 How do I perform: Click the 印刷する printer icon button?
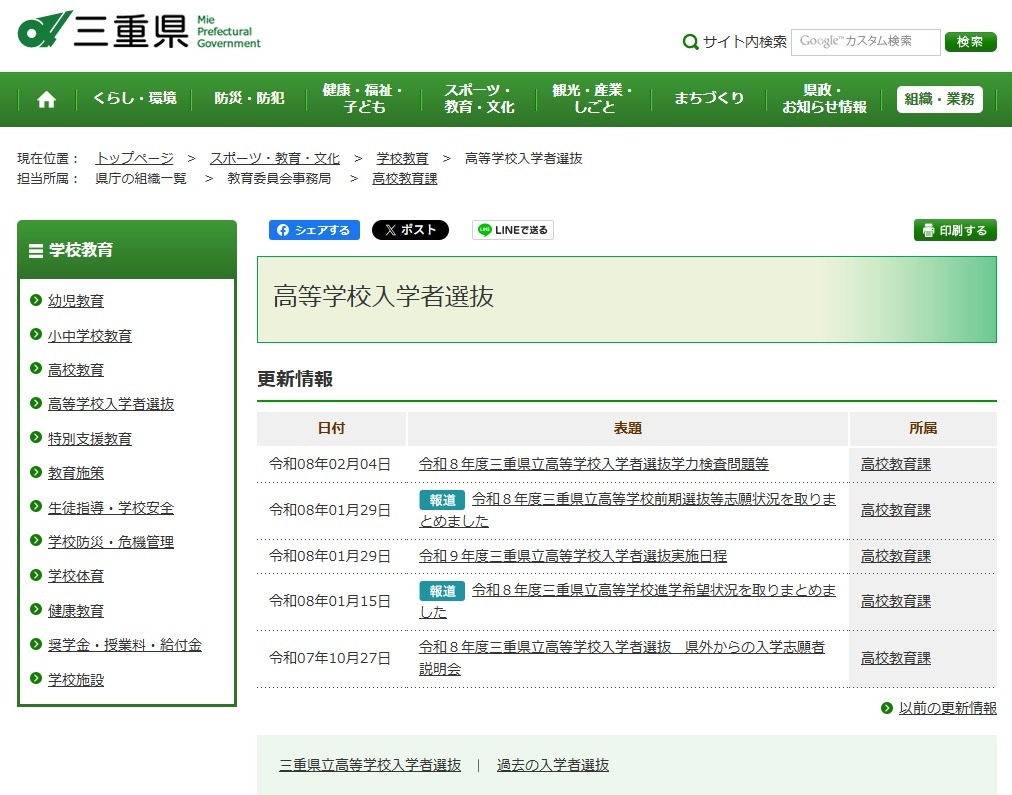(954, 229)
